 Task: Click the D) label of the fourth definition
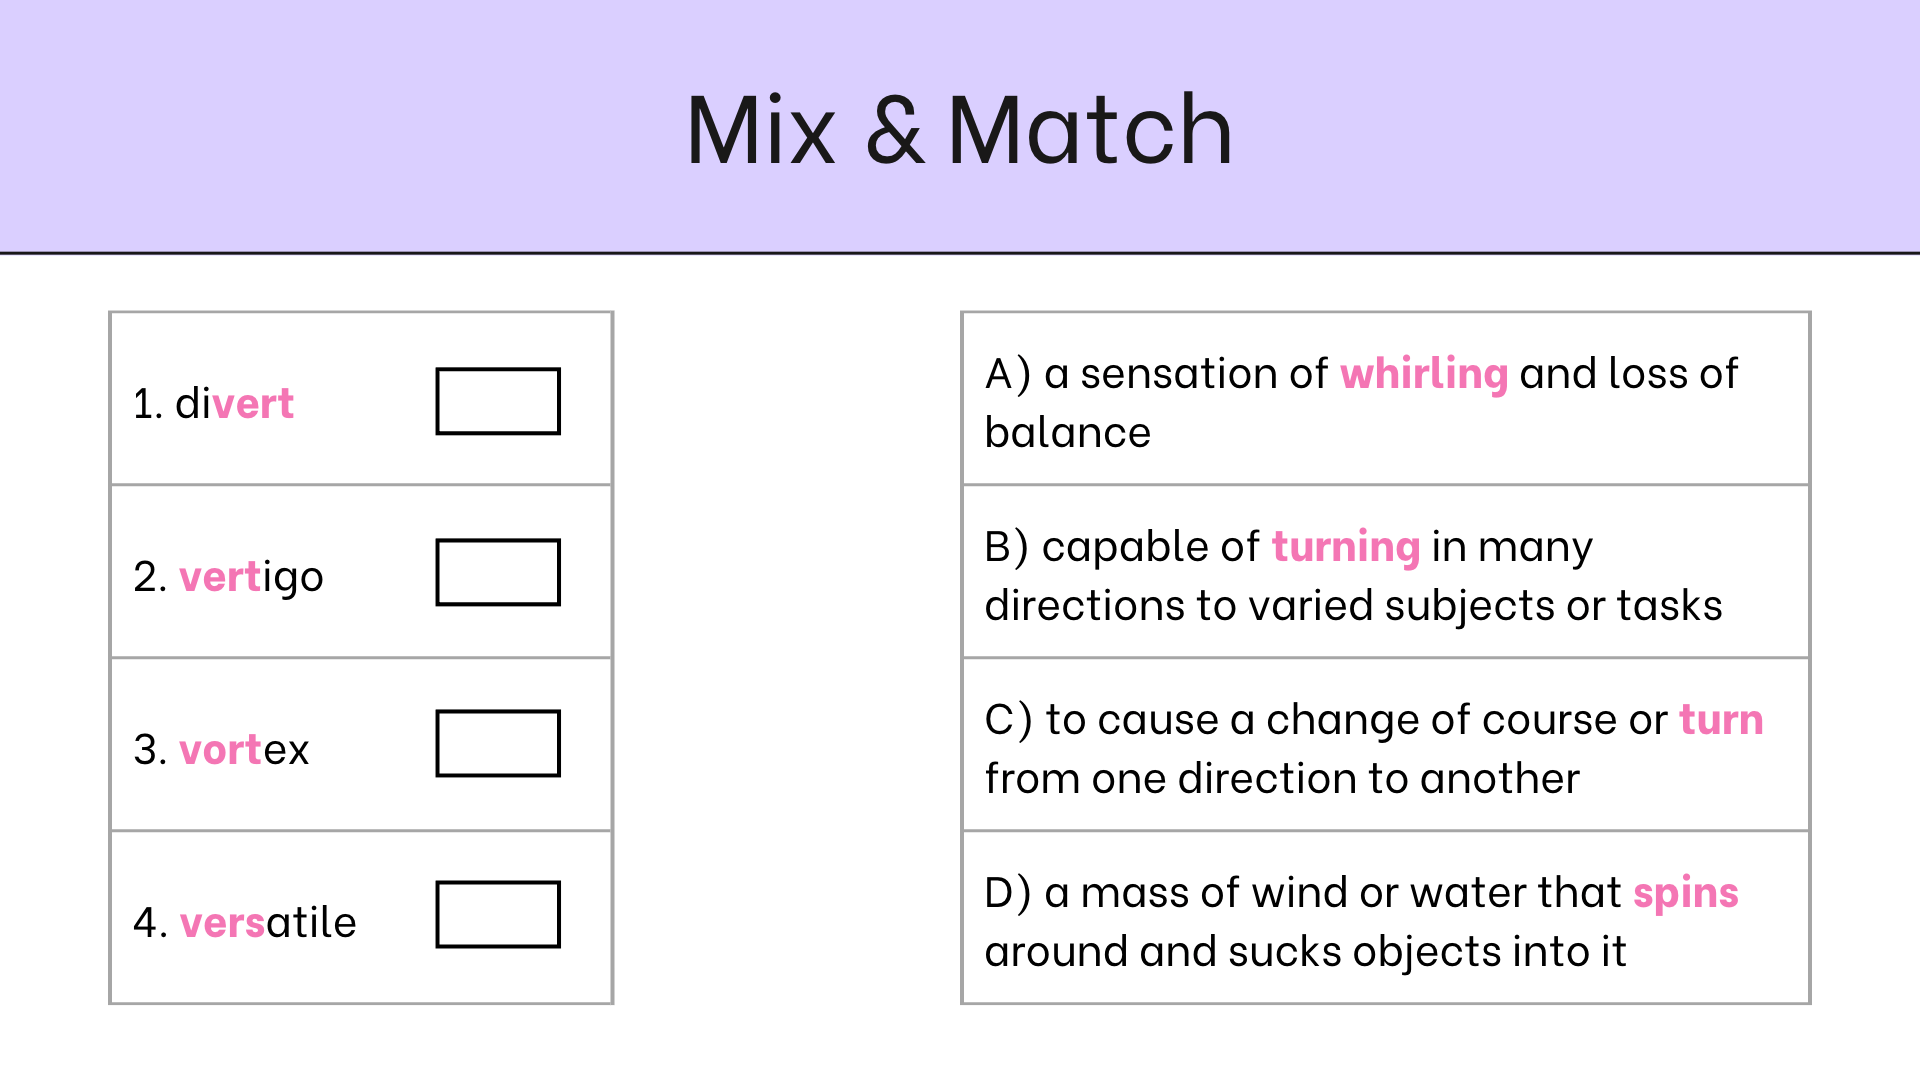pyautogui.click(x=1007, y=893)
